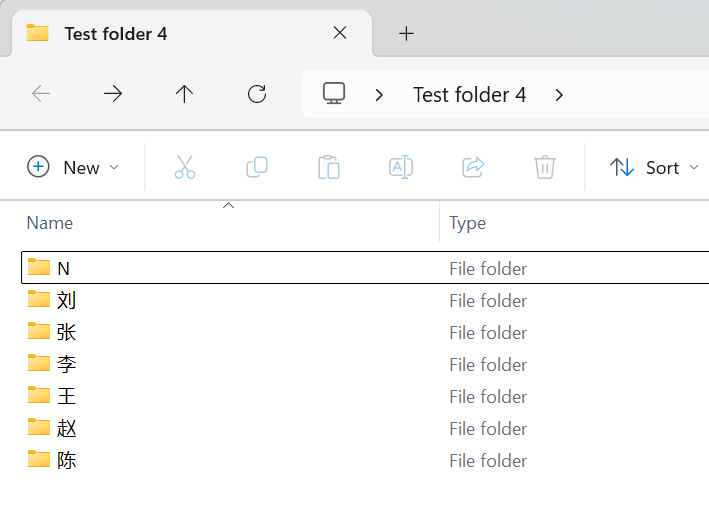
Task: Sort by the Name column header
Action: 50,222
